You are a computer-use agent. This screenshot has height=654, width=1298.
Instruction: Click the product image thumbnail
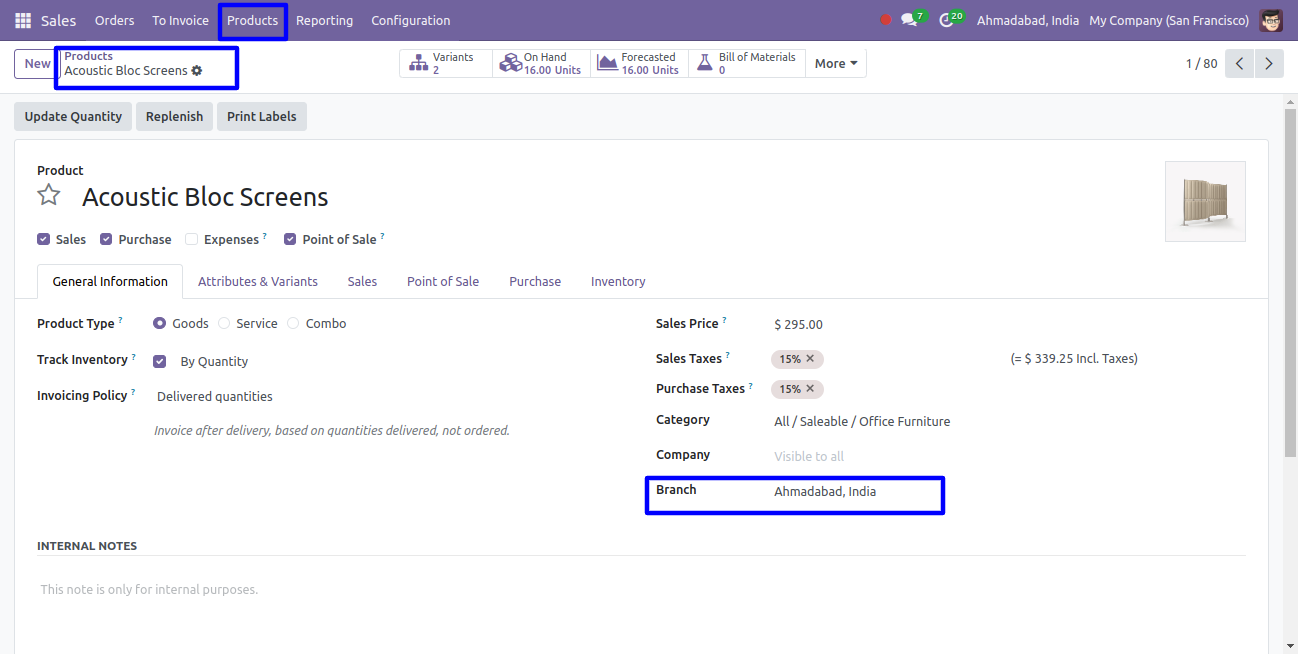1205,202
